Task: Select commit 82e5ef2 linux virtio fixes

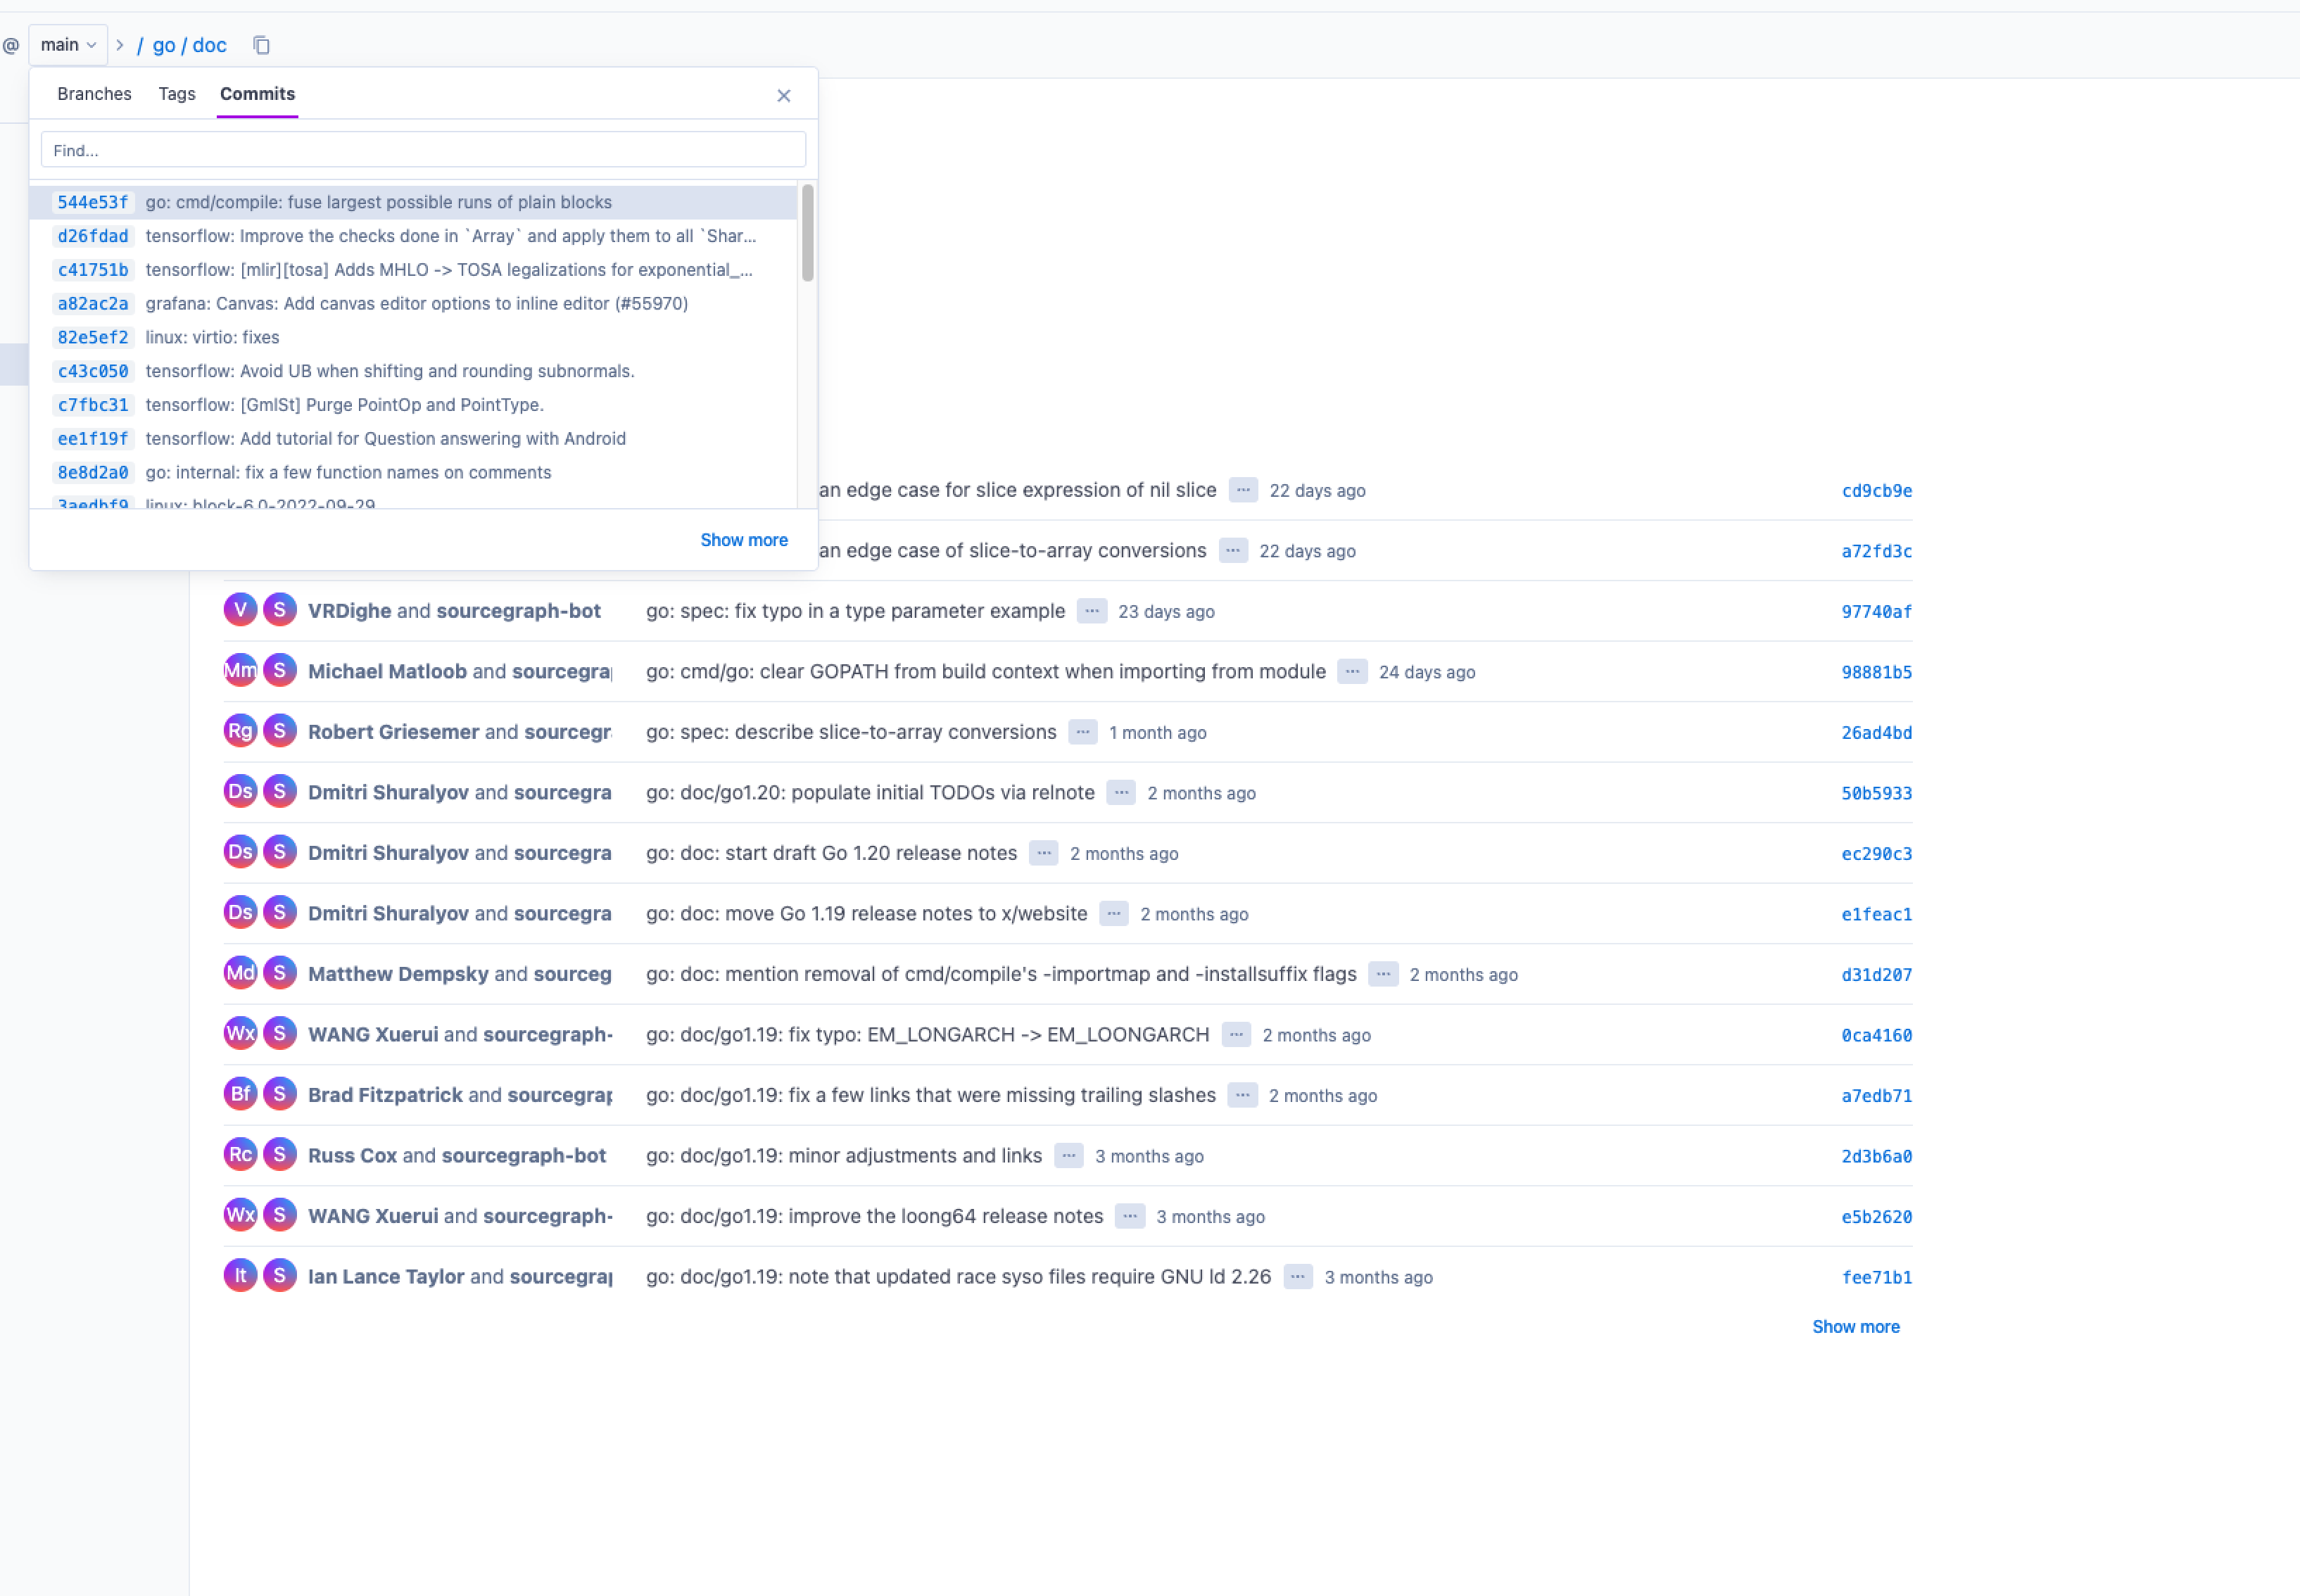Action: (x=212, y=337)
